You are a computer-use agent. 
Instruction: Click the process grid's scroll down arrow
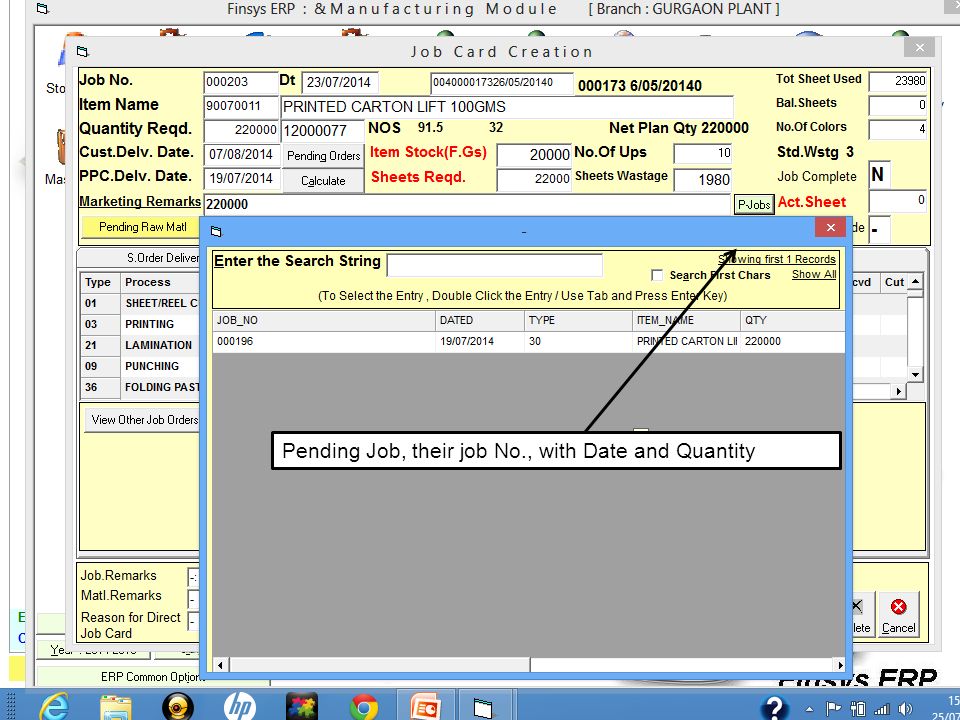click(915, 375)
